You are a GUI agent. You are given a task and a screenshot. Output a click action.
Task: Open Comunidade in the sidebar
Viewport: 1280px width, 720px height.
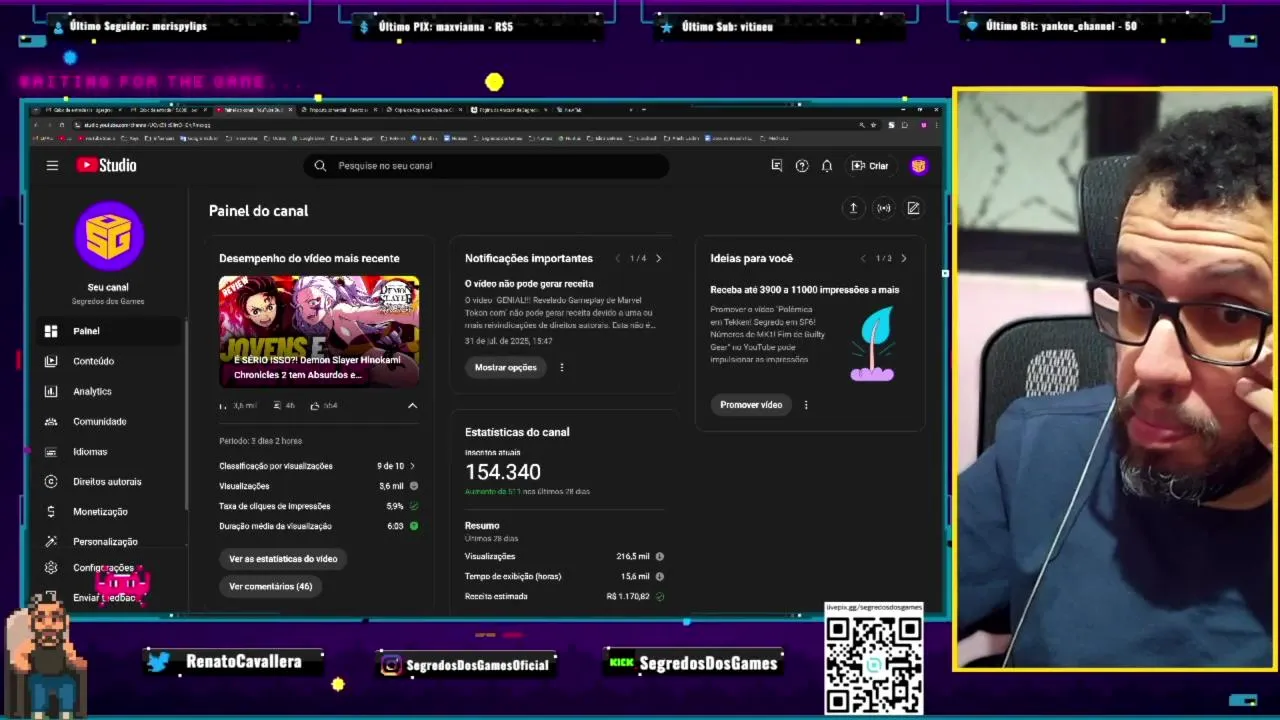[109, 421]
